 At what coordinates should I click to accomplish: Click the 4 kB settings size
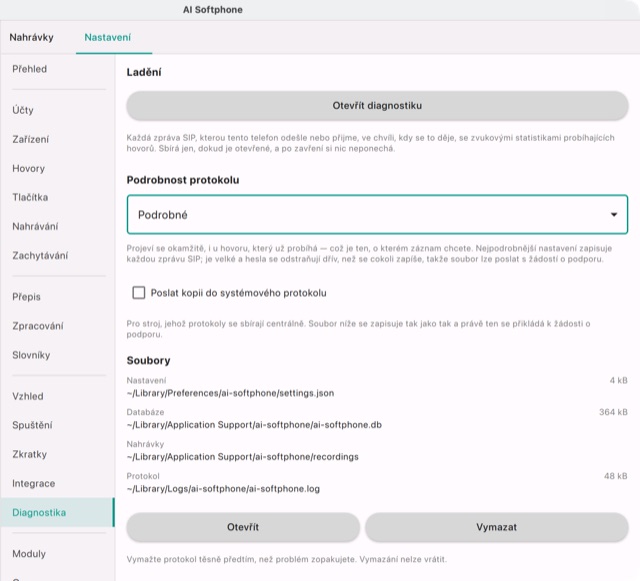point(618,381)
